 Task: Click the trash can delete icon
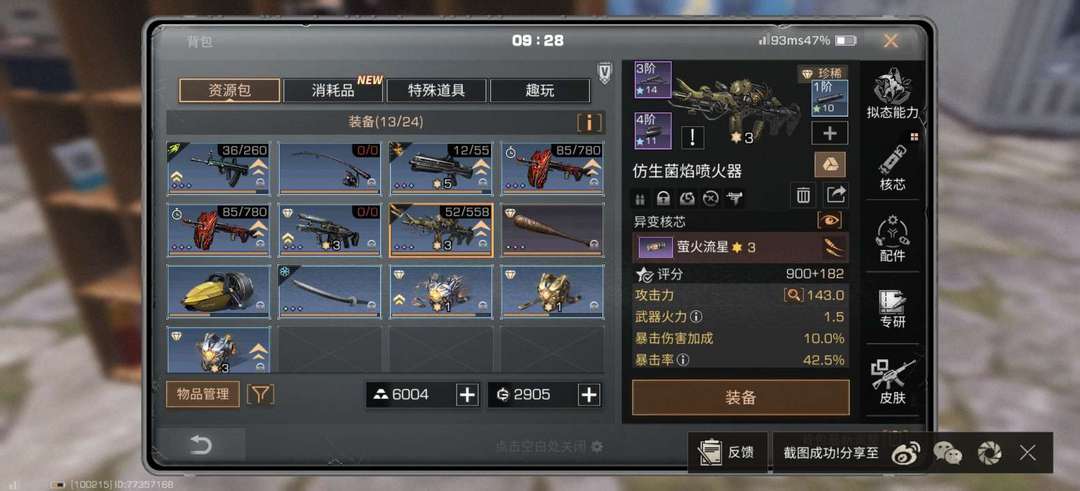point(803,196)
